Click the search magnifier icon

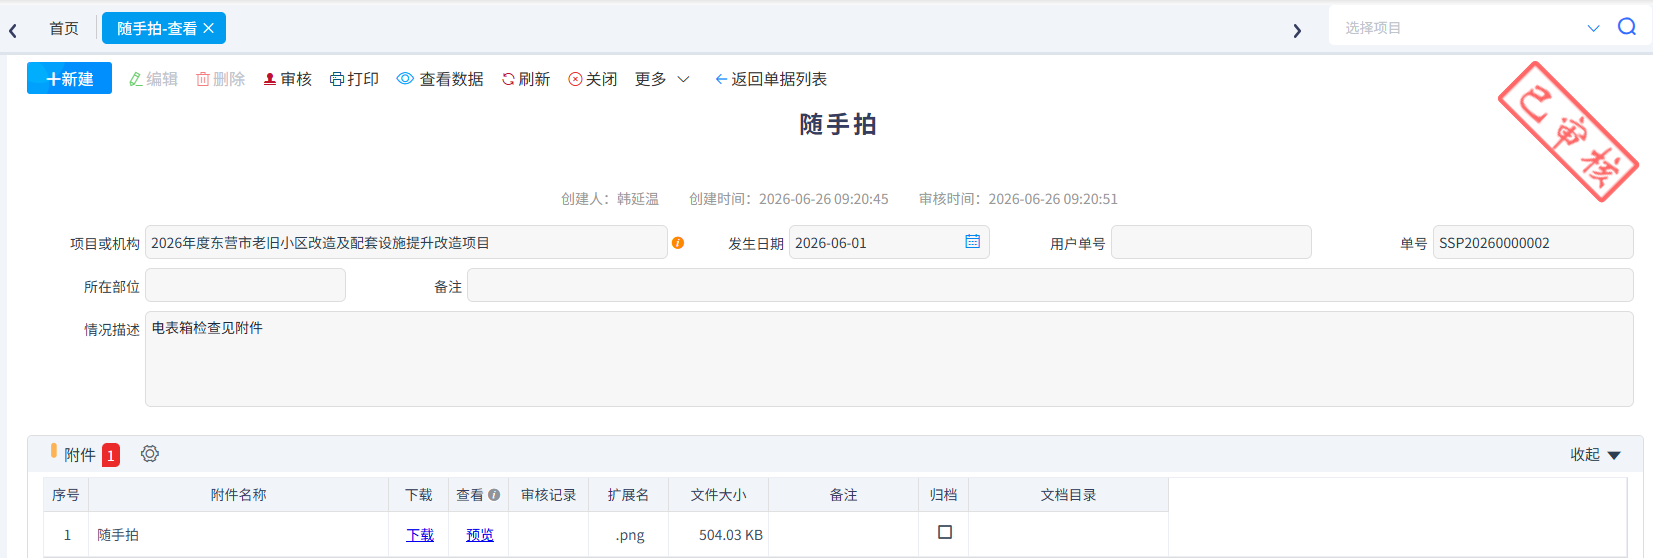pyautogui.click(x=1627, y=27)
